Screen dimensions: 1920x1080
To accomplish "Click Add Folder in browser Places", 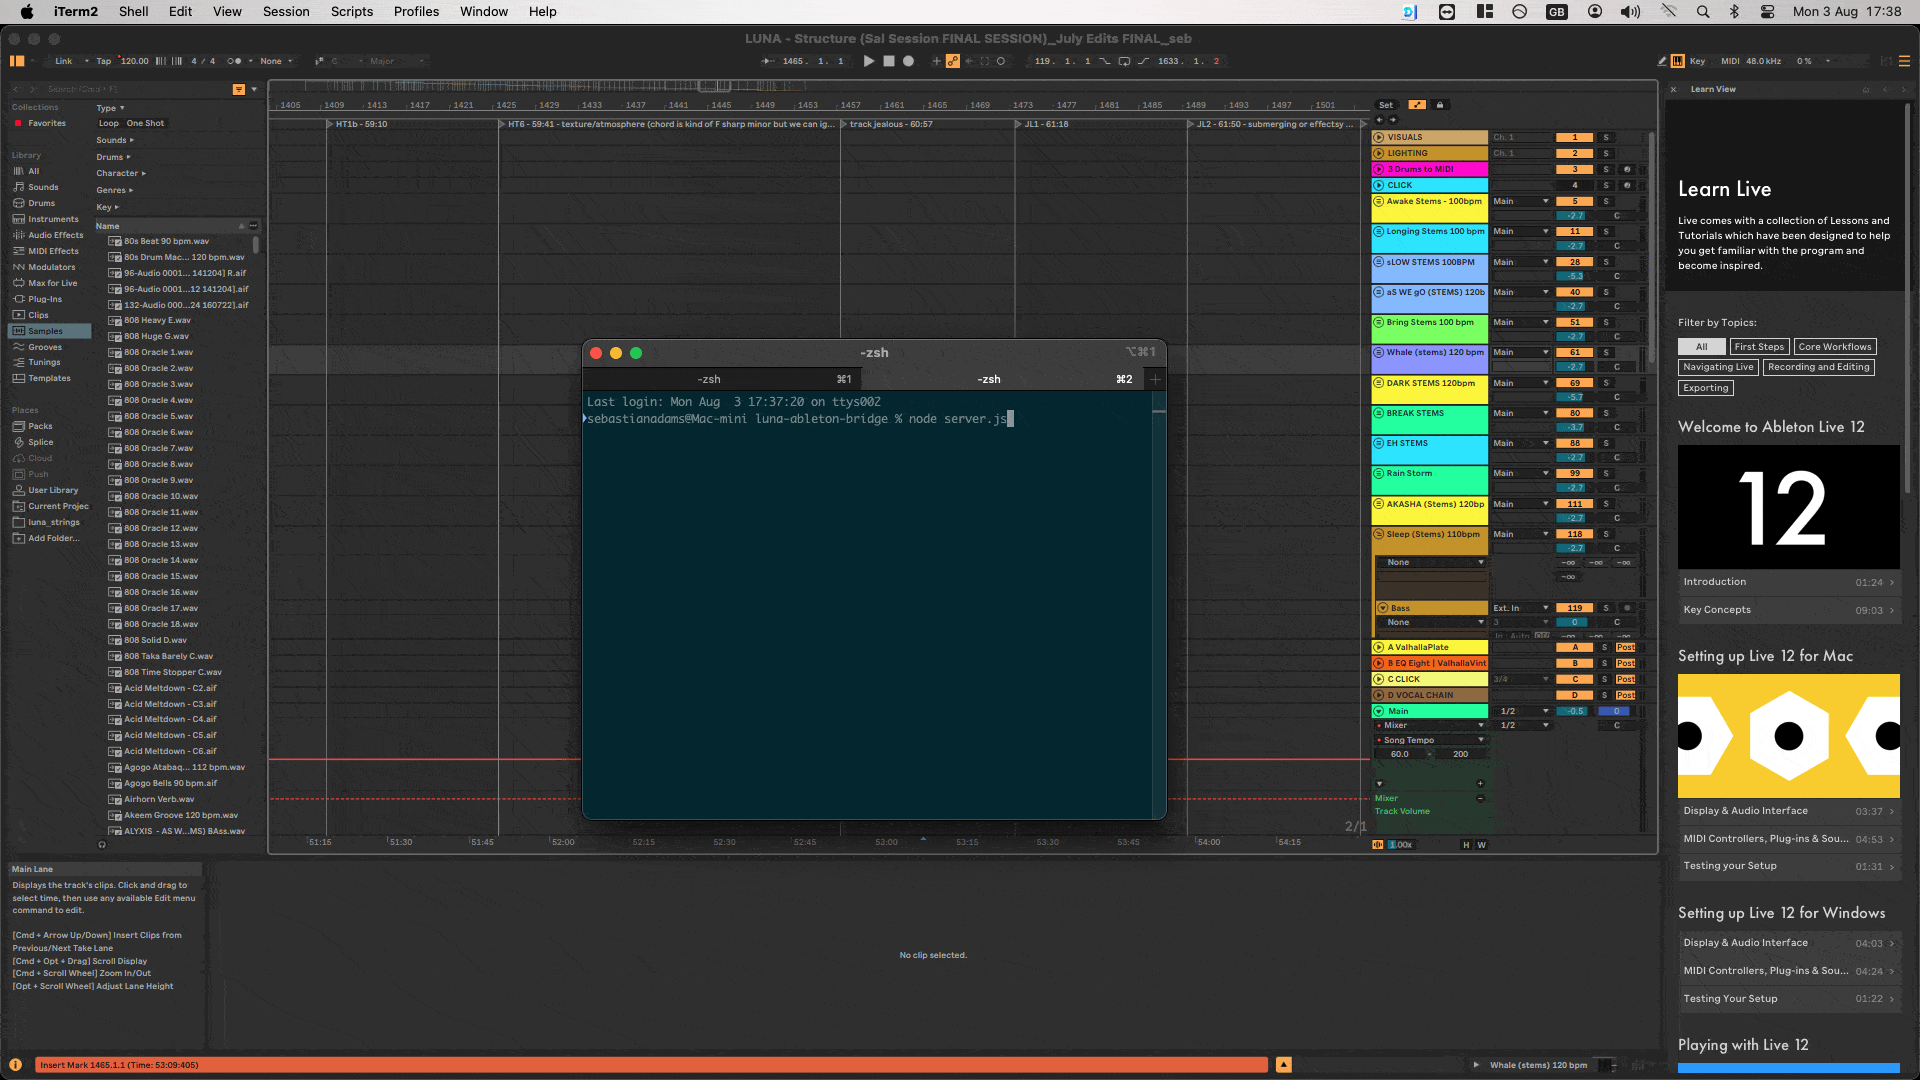I will click(53, 539).
